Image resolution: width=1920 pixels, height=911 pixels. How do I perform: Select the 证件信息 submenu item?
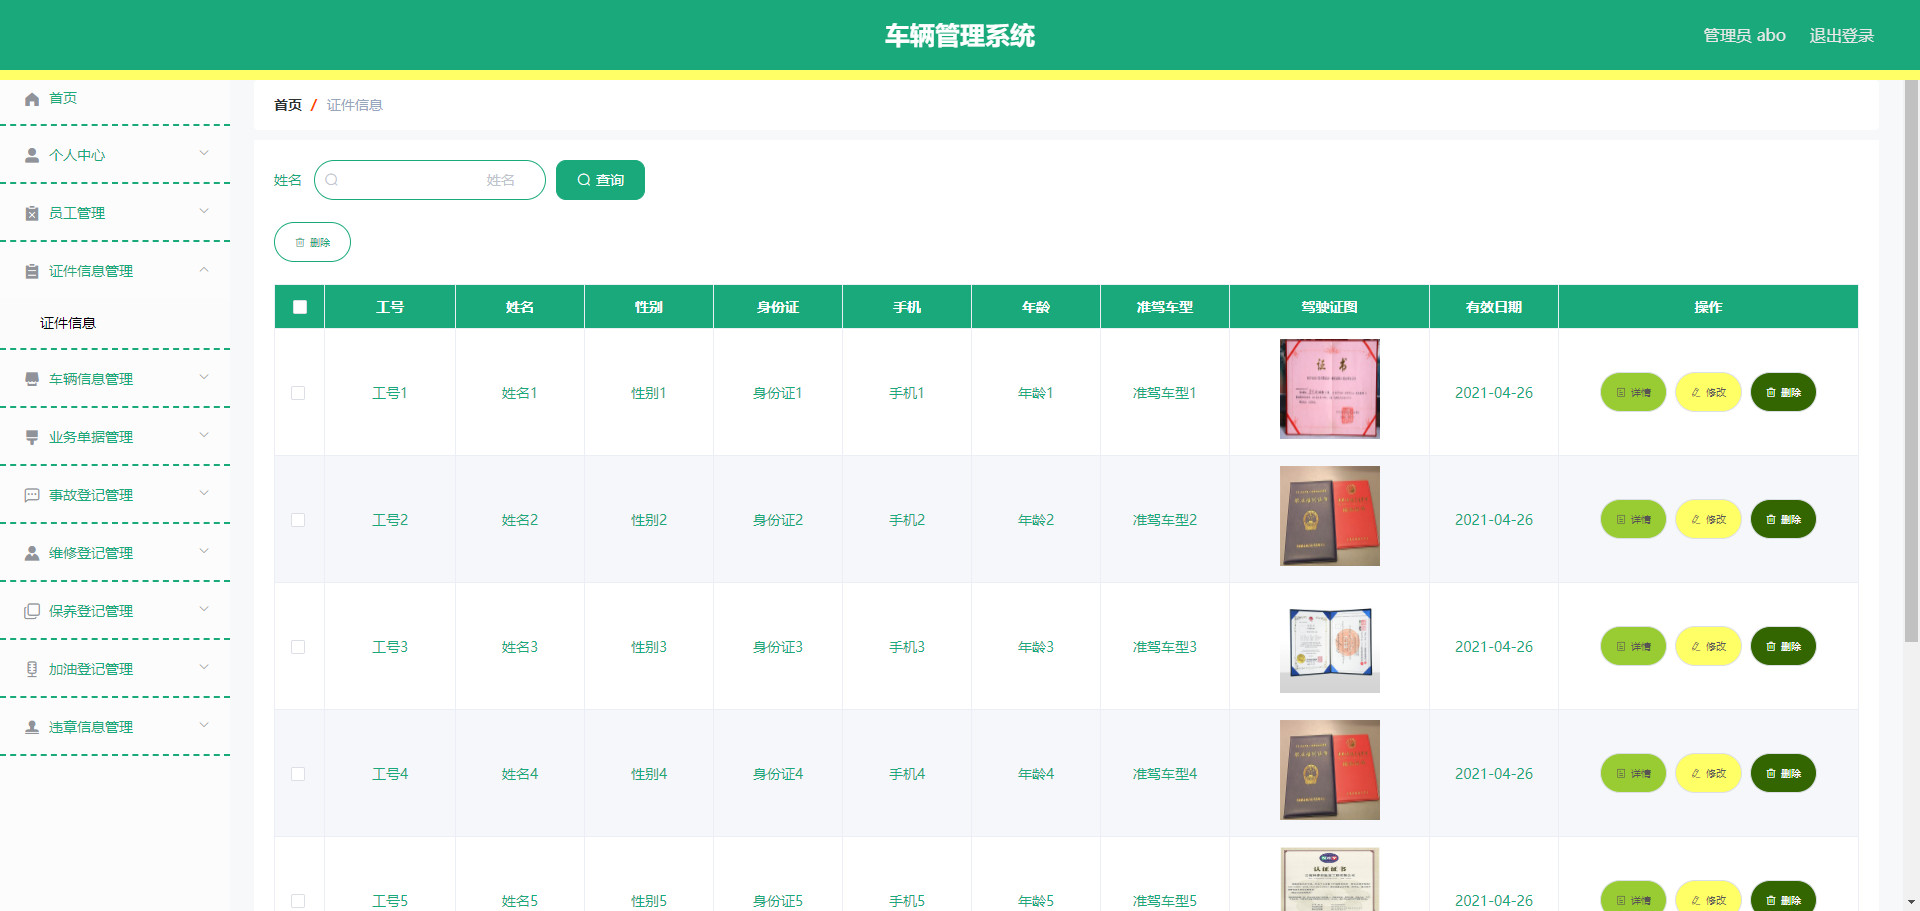point(68,323)
